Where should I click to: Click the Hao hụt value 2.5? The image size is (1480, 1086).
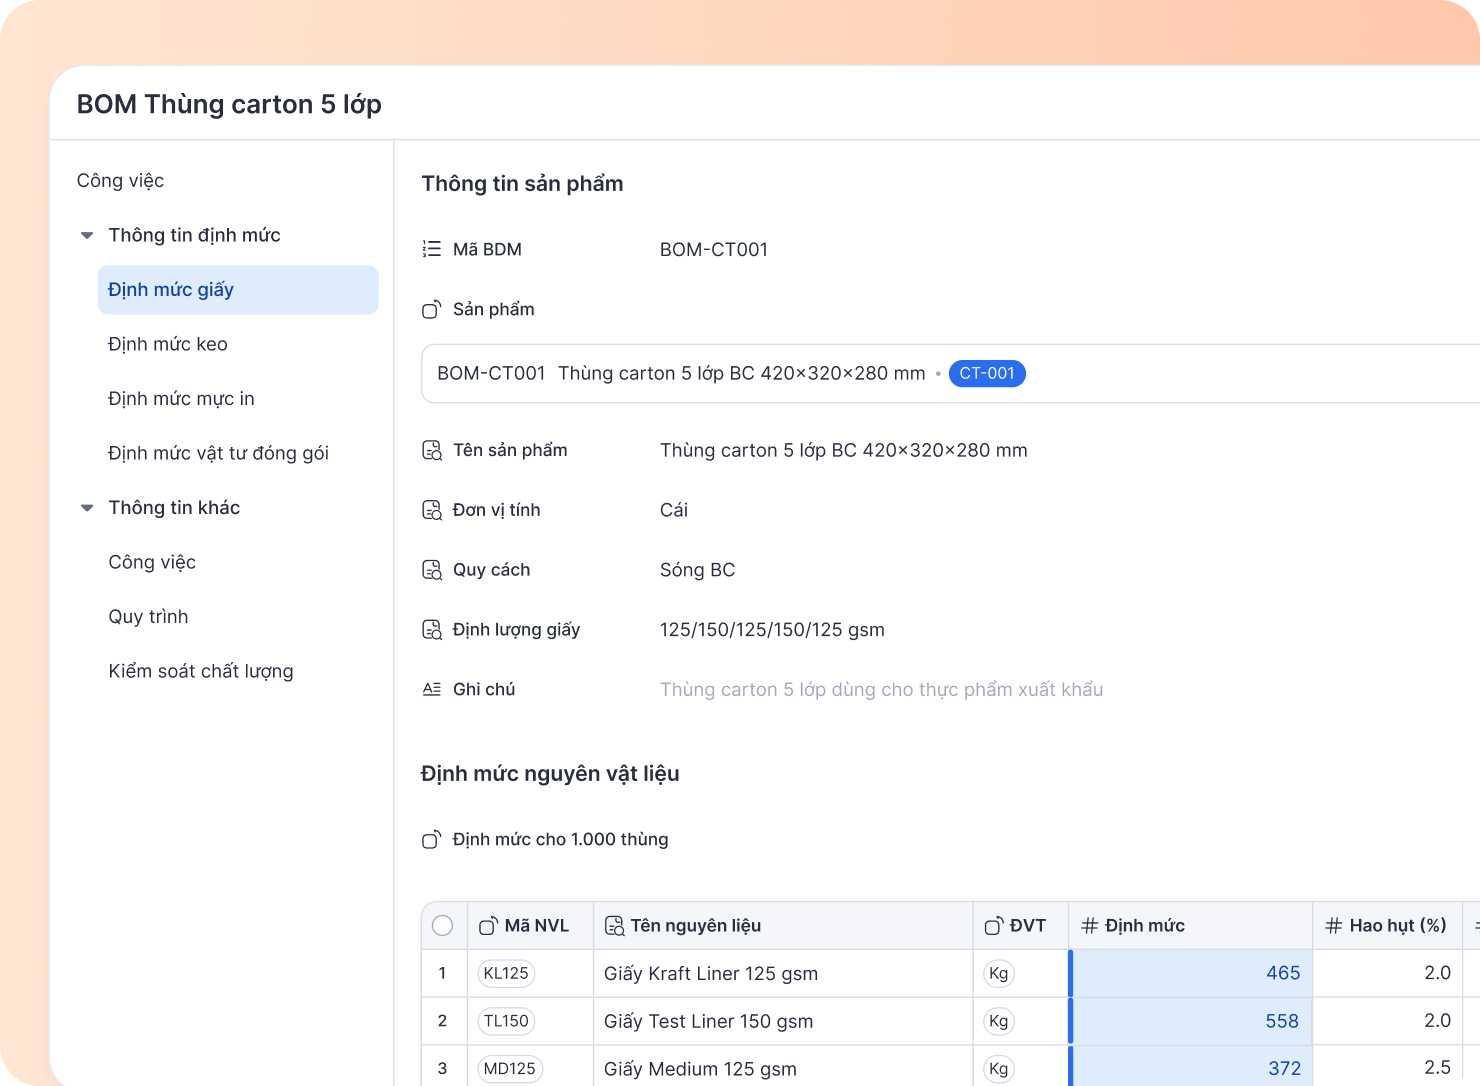click(1437, 1068)
